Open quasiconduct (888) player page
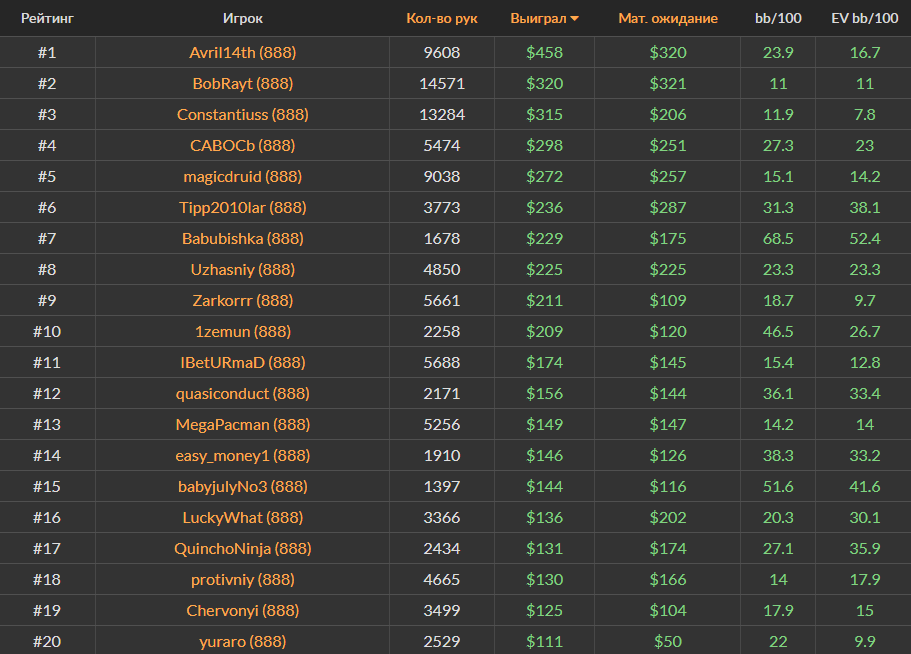This screenshot has height=654, width=911. coord(242,393)
